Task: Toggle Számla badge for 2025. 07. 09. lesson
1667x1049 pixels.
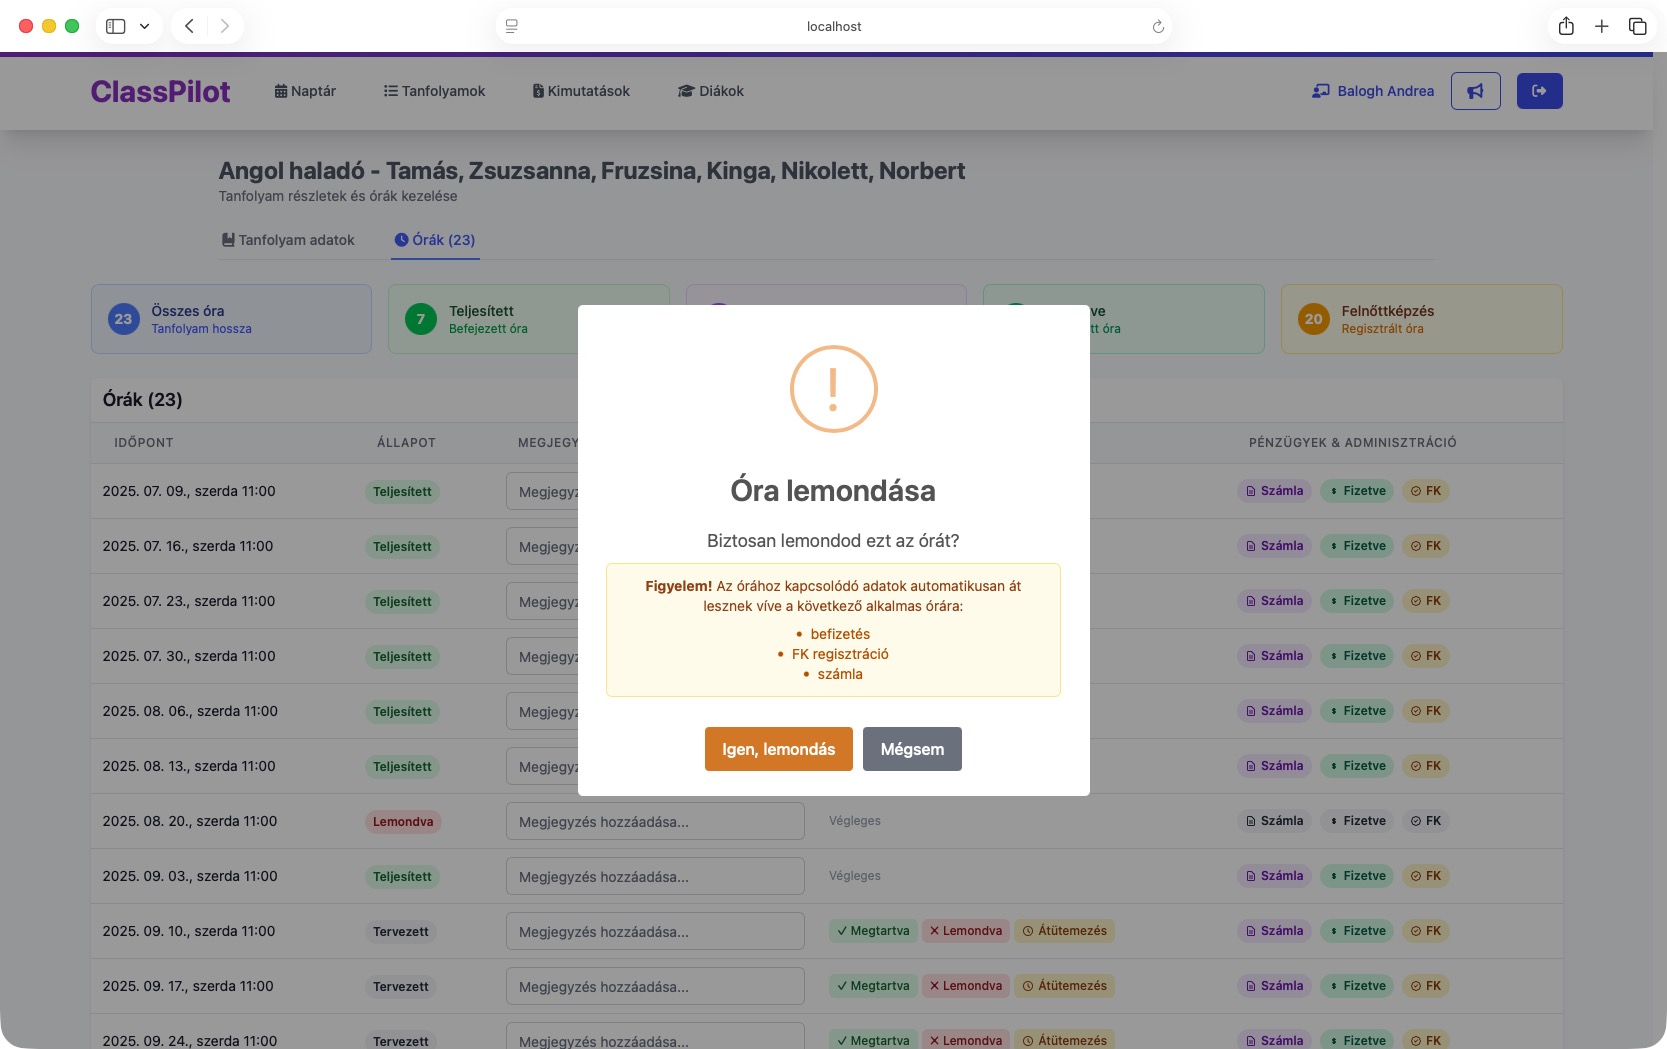Action: (1274, 491)
